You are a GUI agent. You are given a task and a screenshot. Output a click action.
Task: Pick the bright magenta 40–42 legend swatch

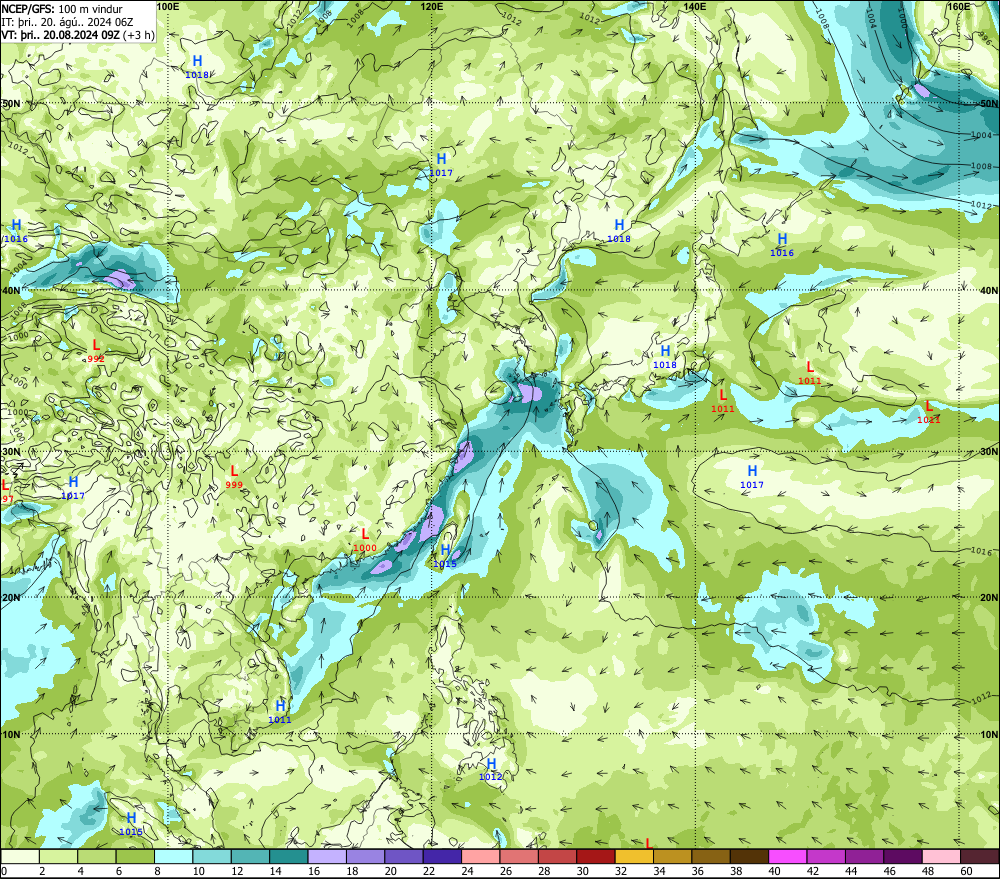788,857
